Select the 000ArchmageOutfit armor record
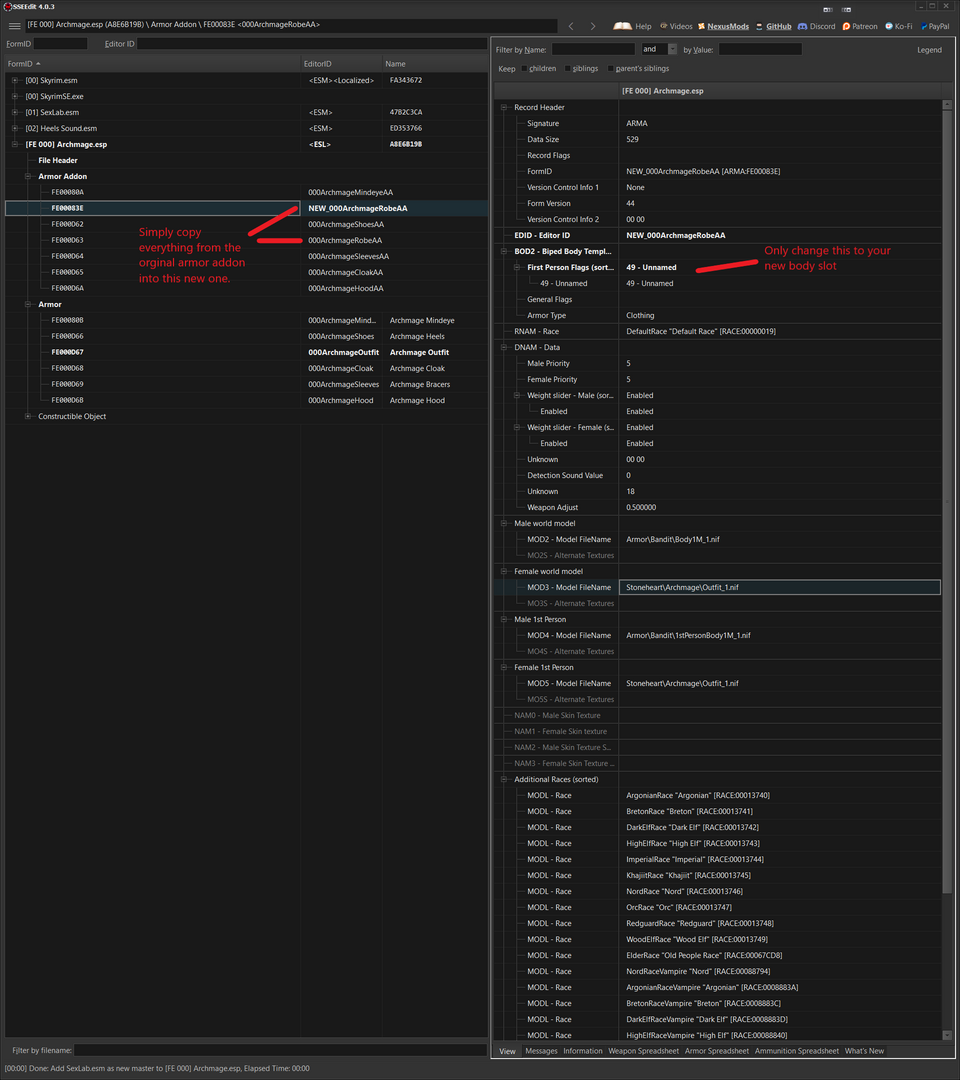 247,352
